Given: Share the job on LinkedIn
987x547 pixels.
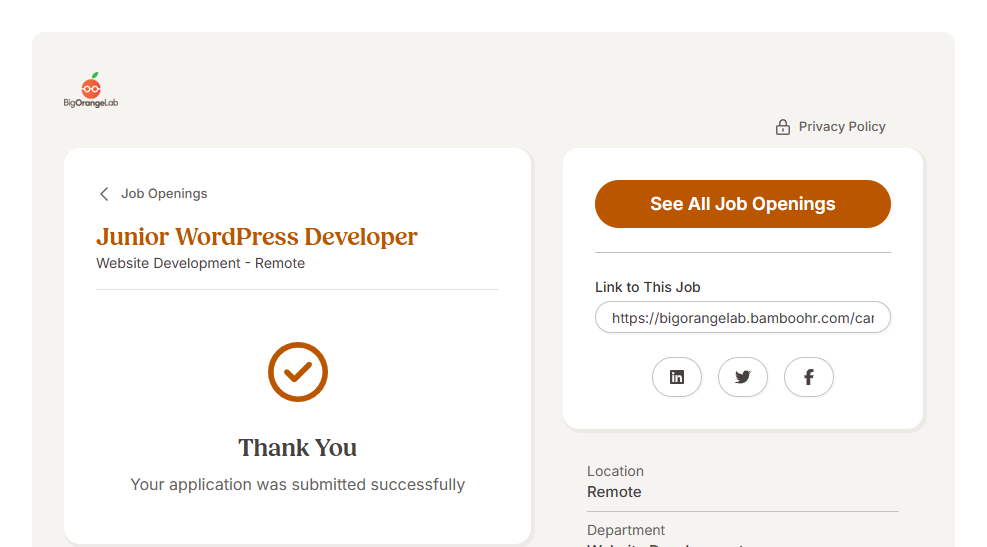Looking at the screenshot, I should tap(677, 377).
